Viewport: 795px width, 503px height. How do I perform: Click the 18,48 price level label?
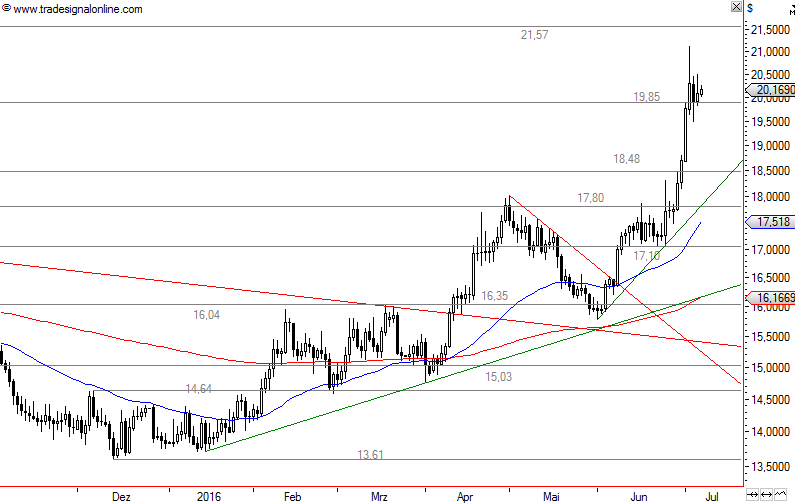click(626, 159)
